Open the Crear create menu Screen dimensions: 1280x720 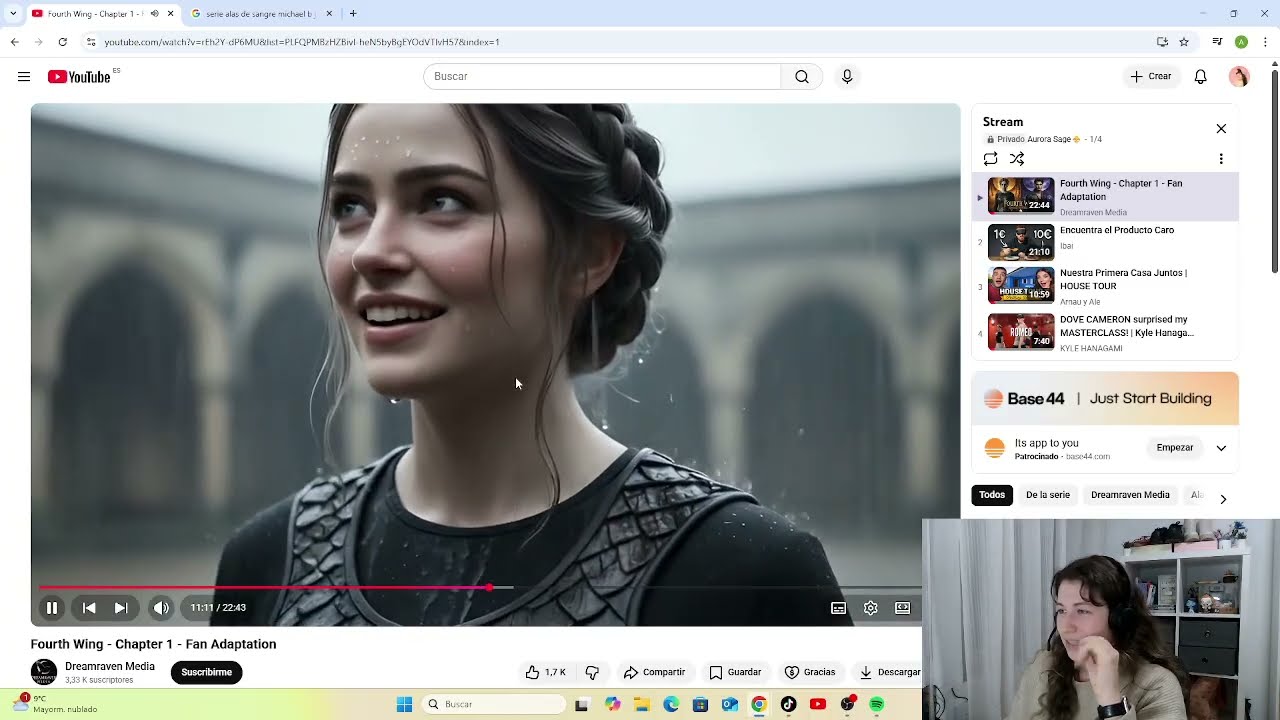point(1151,77)
